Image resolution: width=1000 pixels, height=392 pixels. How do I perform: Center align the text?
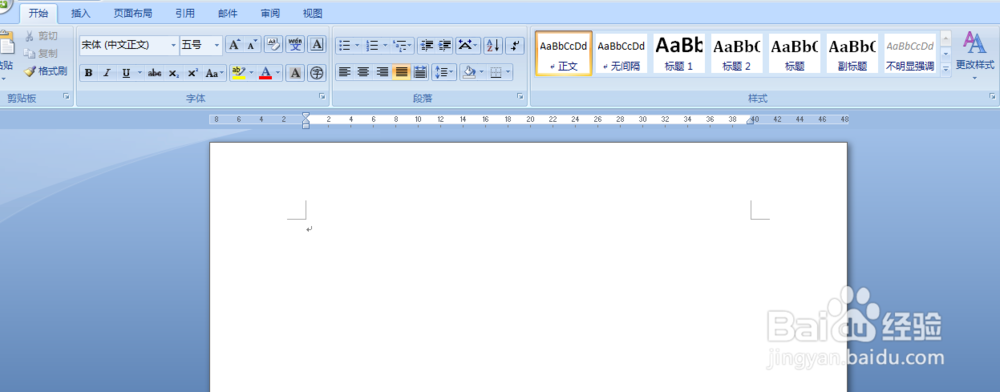[x=364, y=72]
